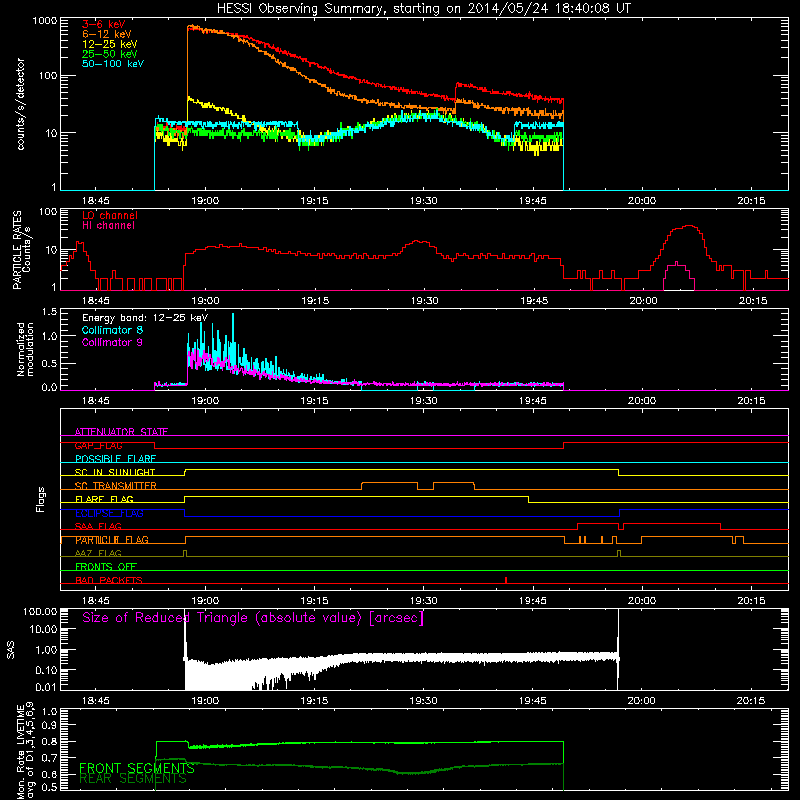Image resolution: width=800 pixels, height=800 pixels.
Task: Click the red BAD_PACKETS spike marker
Action: coord(506,580)
